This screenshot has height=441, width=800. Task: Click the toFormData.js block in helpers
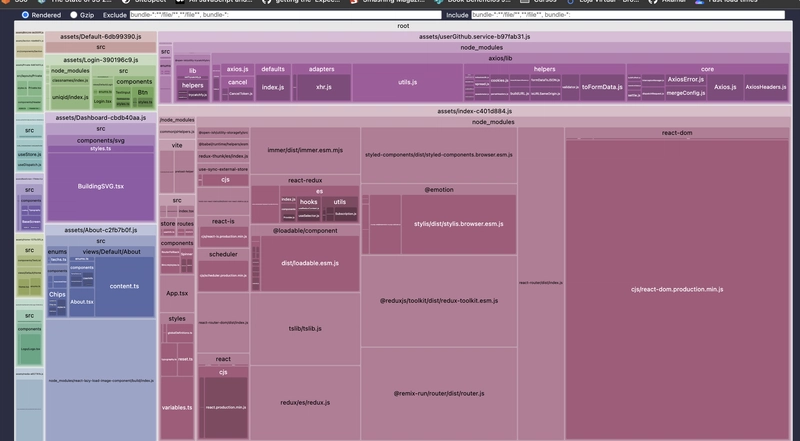[601, 87]
